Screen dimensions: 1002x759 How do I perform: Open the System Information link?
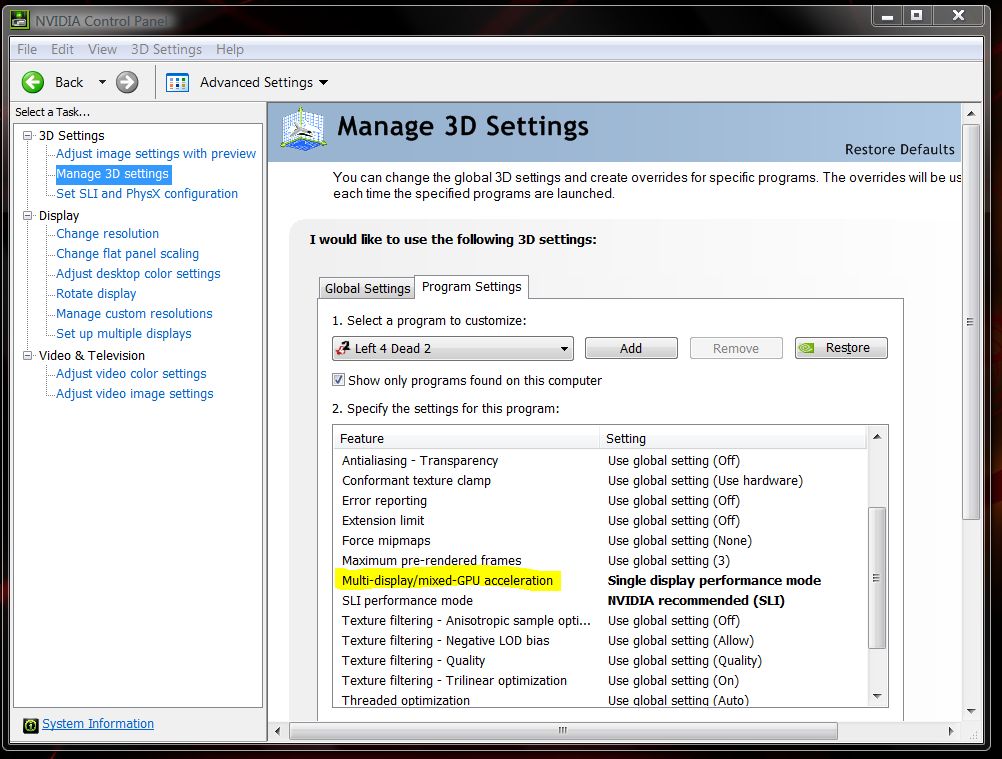[98, 724]
